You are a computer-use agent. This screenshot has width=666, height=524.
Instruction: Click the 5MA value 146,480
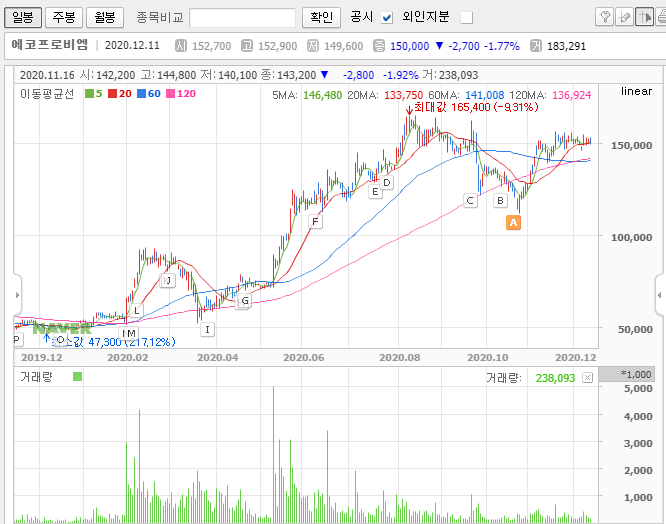[x=322, y=95]
